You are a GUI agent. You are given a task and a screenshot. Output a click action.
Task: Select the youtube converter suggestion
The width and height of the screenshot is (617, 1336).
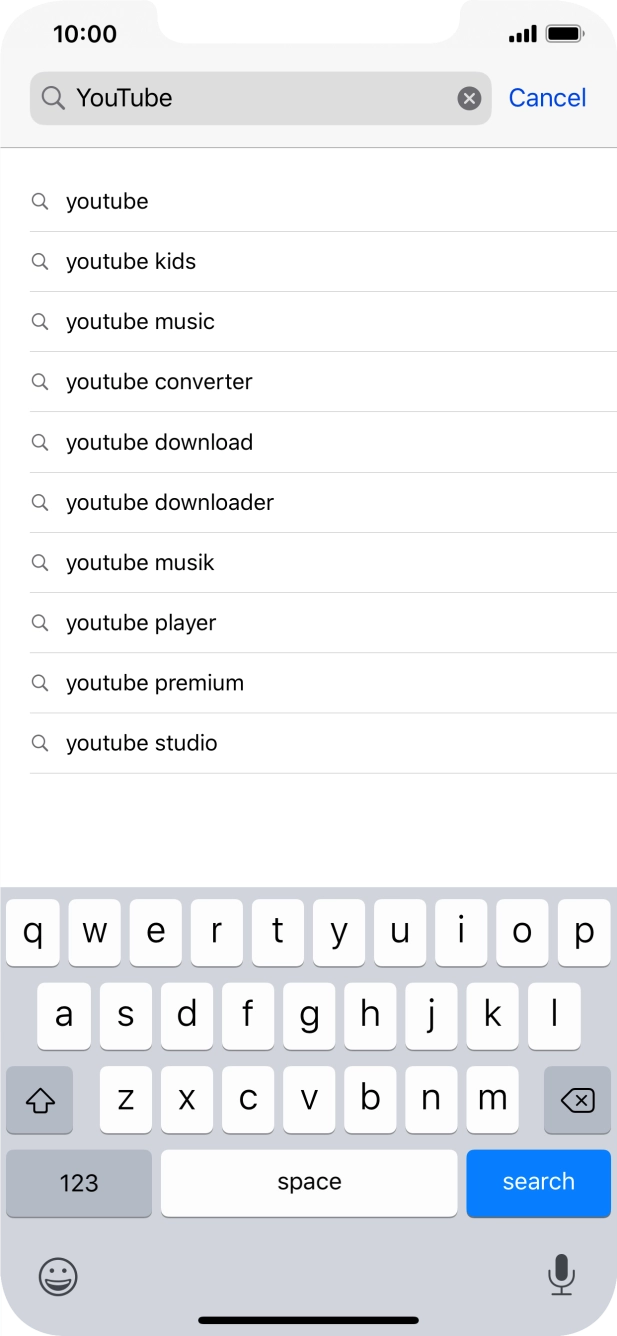point(159,381)
